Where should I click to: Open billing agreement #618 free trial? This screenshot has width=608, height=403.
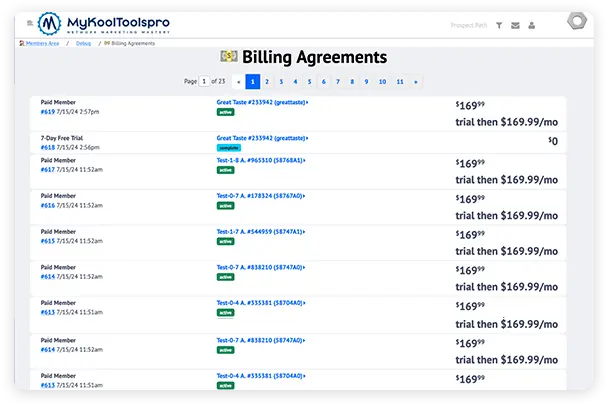47,146
